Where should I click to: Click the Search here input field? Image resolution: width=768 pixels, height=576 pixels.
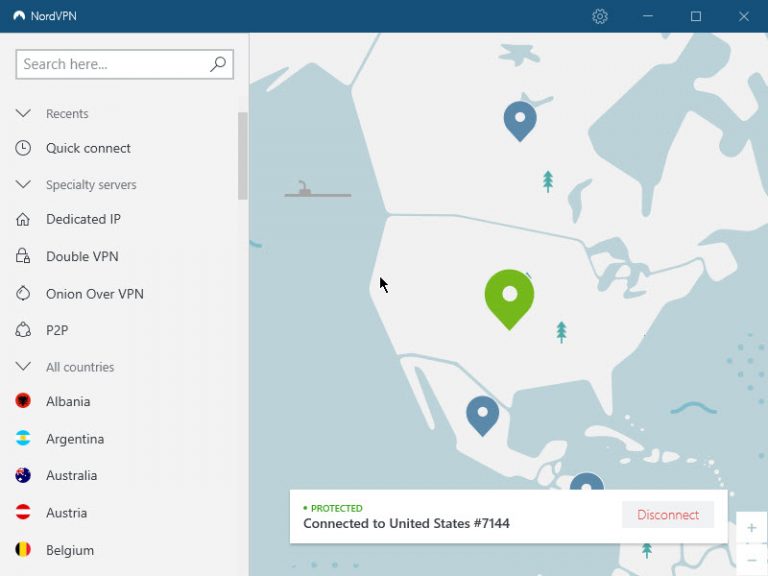coord(110,64)
